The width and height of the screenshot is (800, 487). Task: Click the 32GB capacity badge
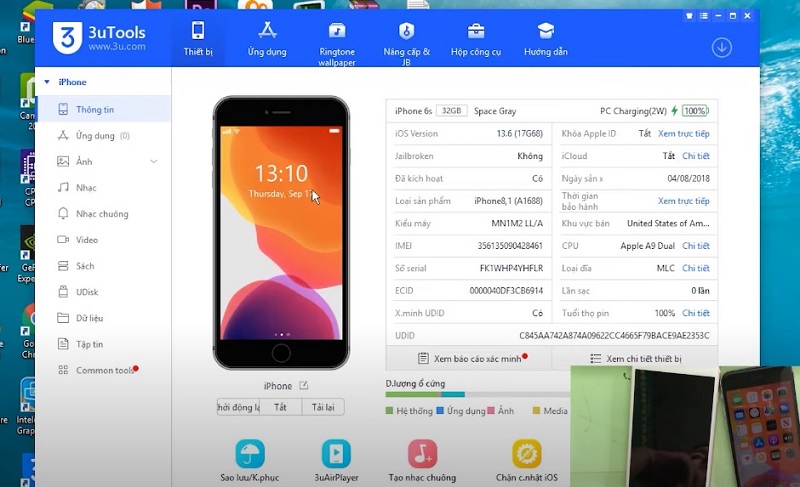pyautogui.click(x=452, y=111)
